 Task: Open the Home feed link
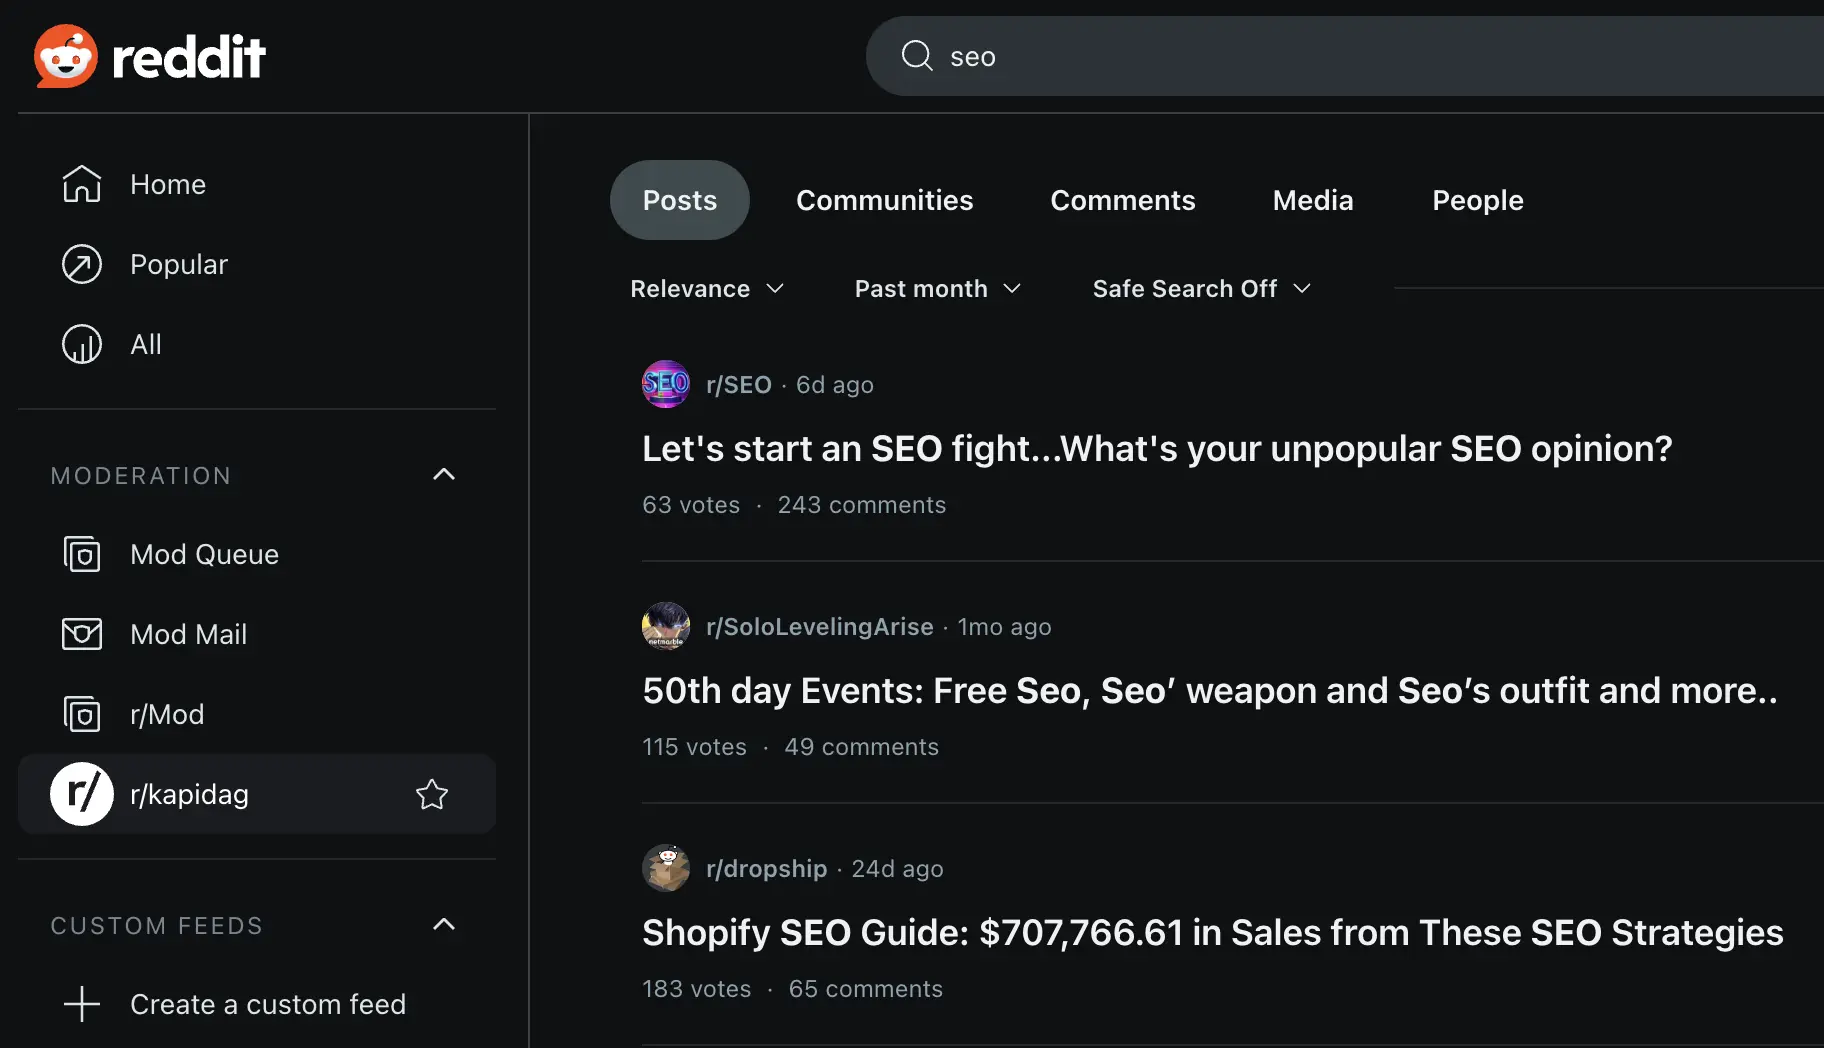[x=168, y=185]
